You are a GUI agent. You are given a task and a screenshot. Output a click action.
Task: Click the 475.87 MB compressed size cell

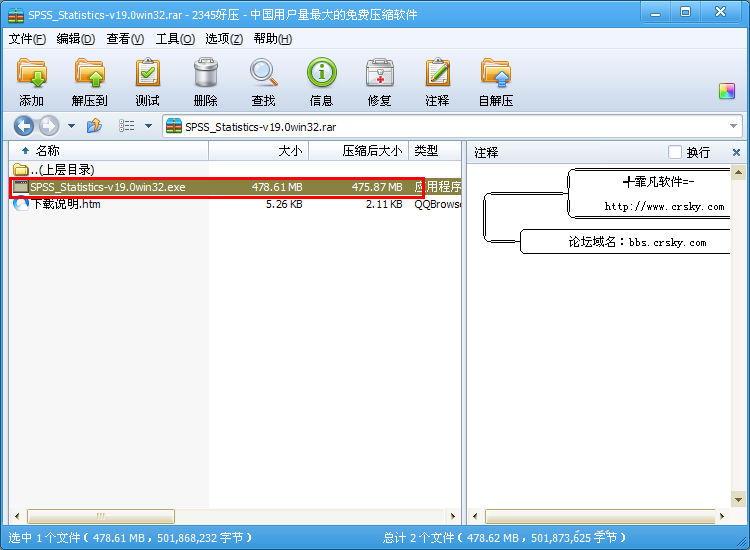pos(377,187)
